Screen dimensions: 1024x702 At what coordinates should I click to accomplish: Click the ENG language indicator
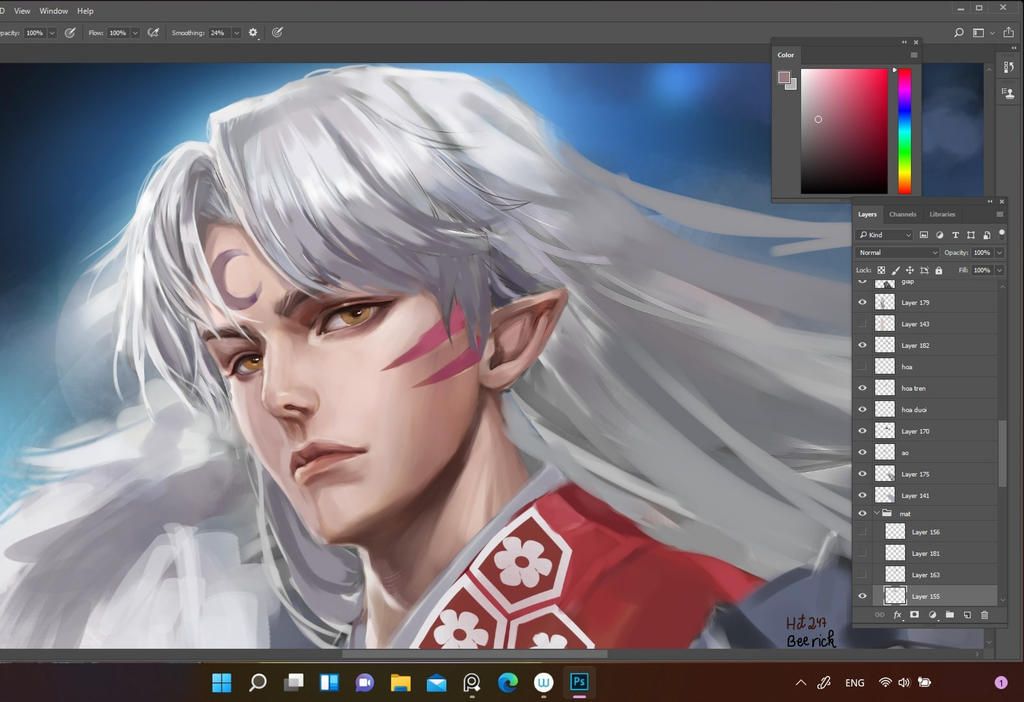[855, 682]
